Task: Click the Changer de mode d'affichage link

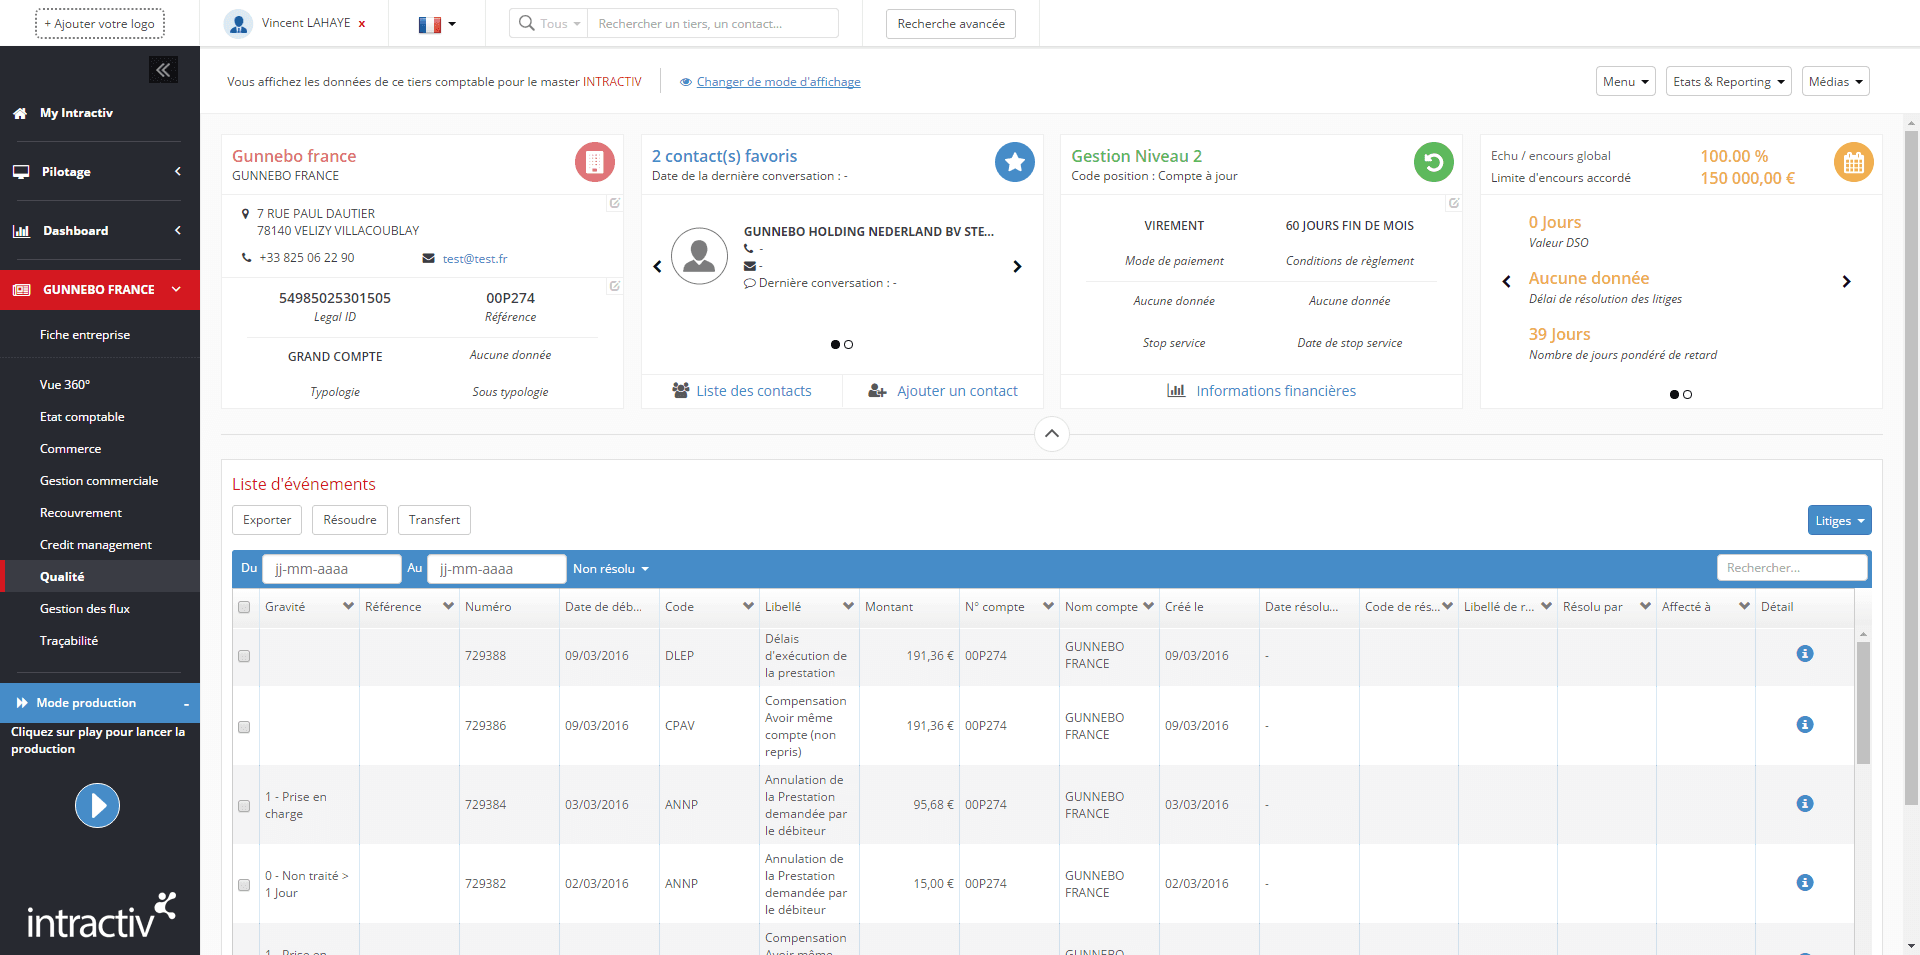Action: coord(778,82)
